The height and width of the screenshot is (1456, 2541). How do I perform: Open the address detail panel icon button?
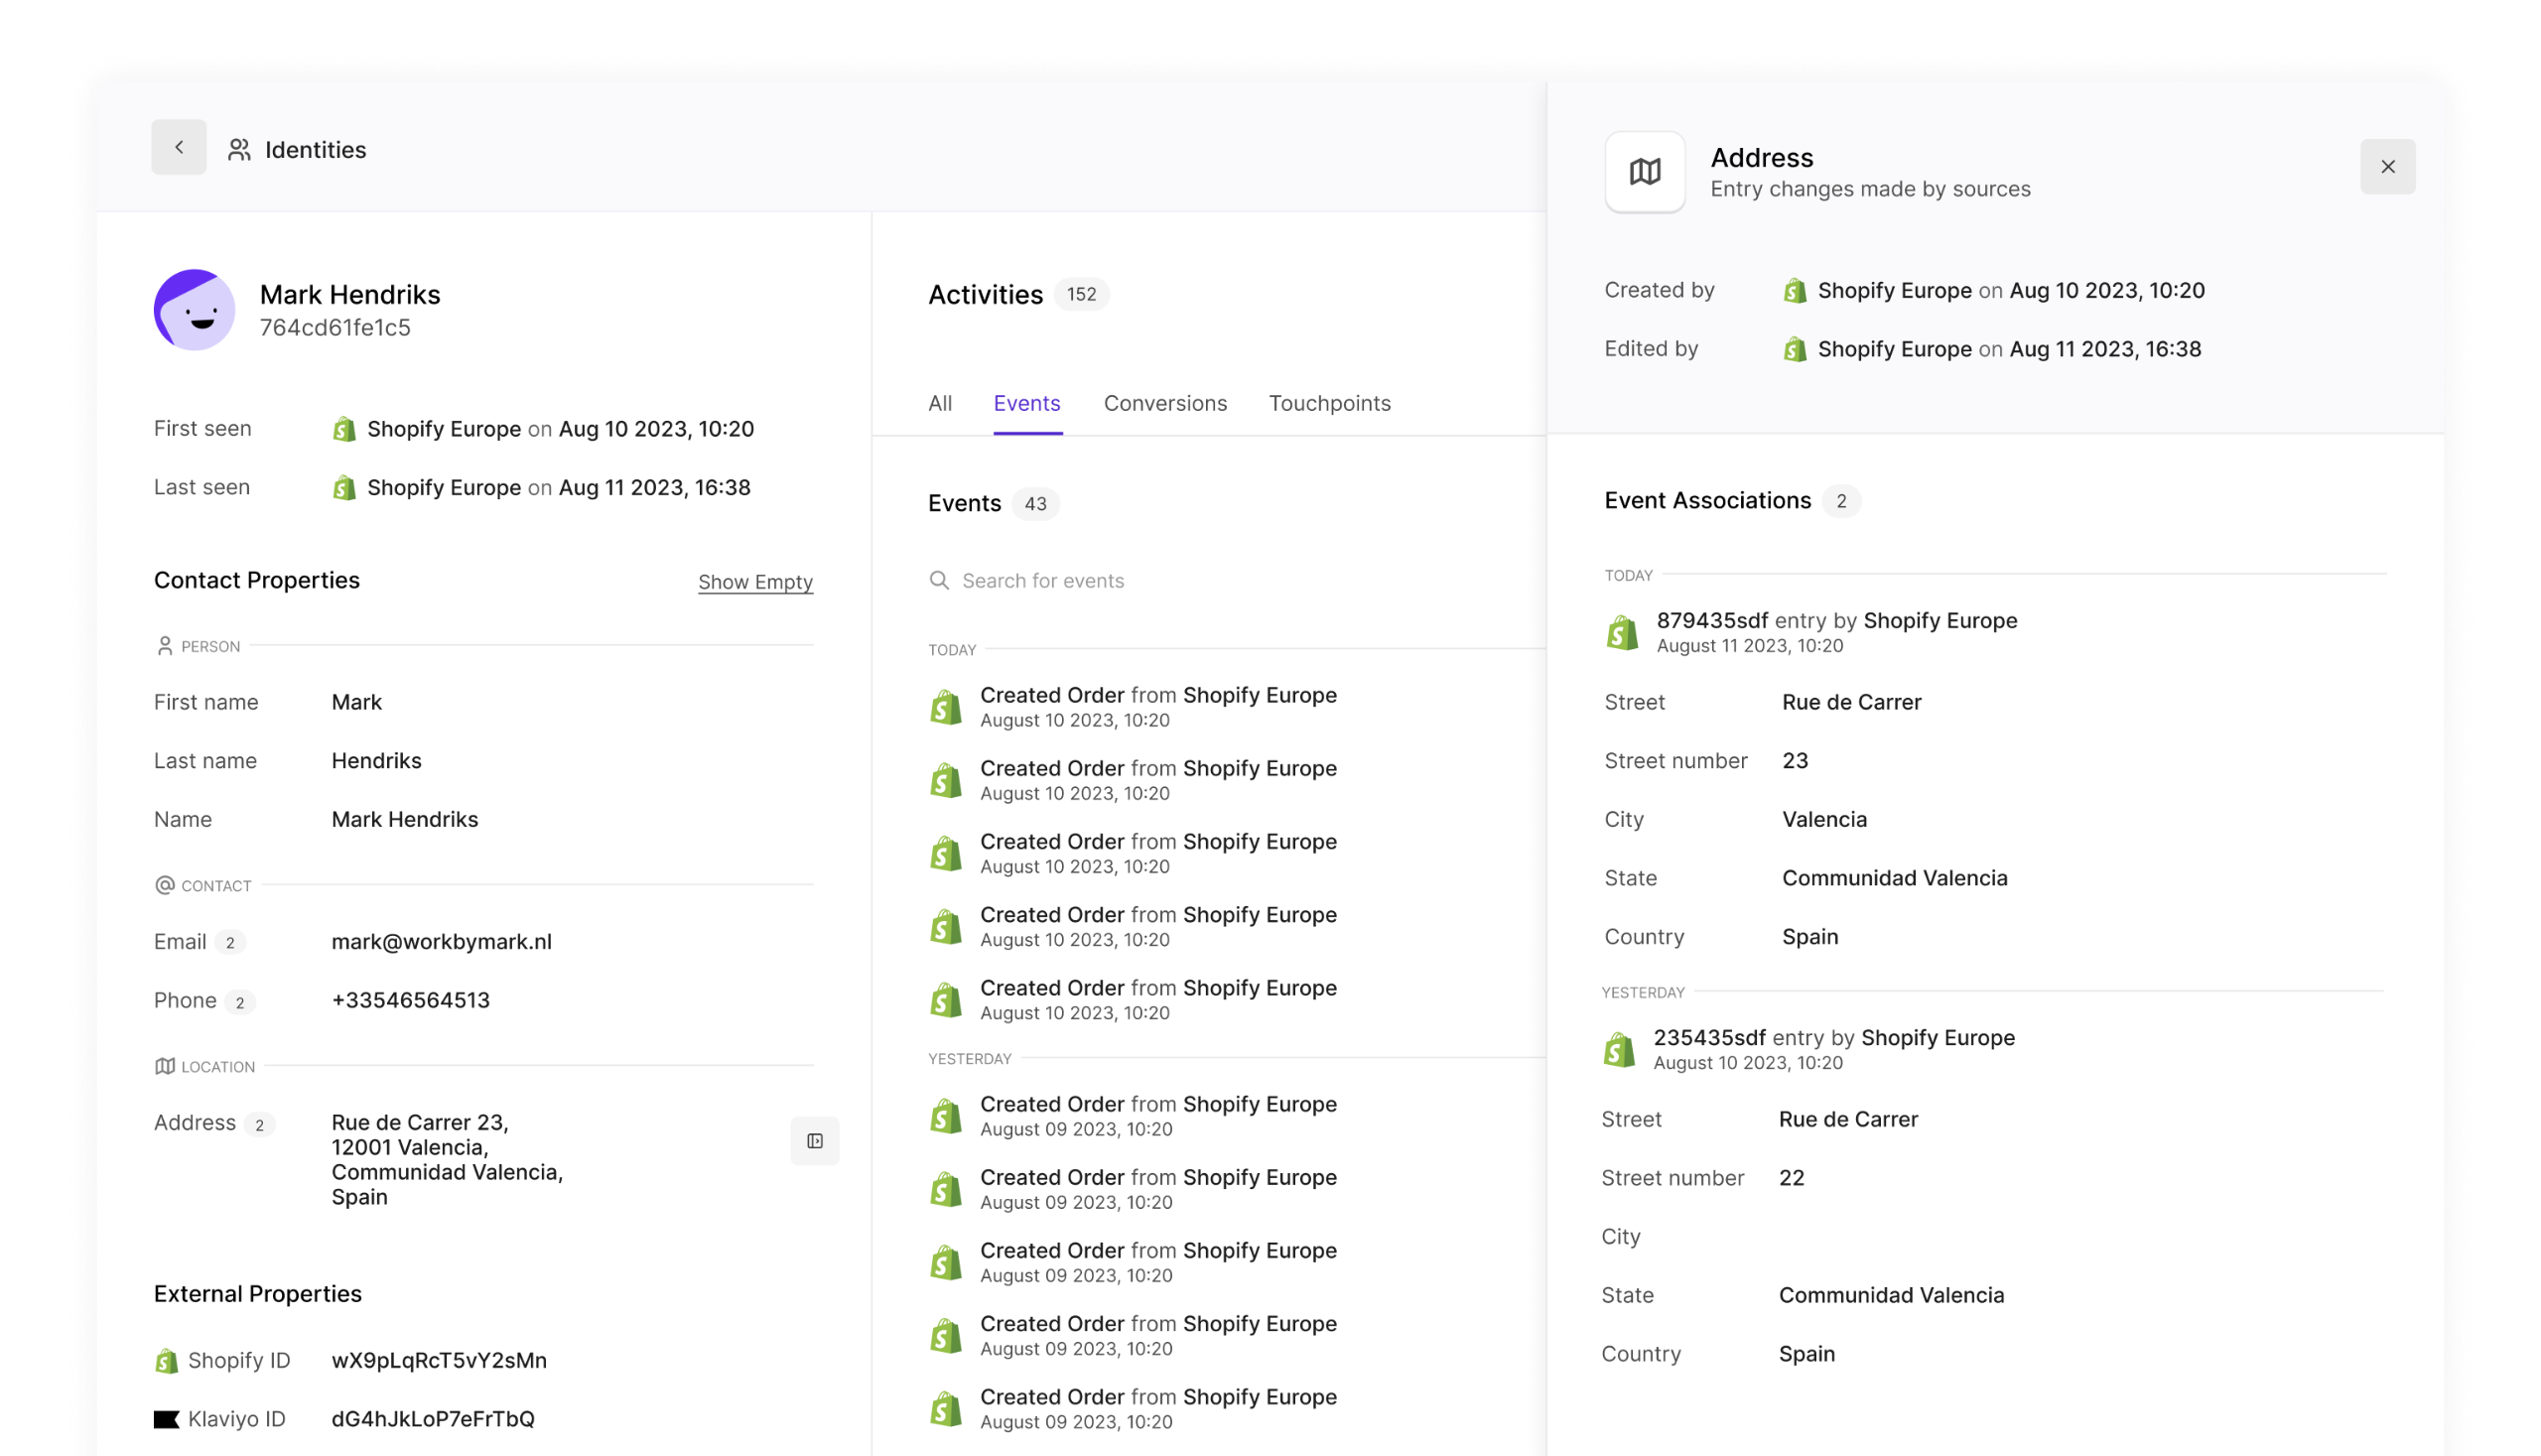pos(814,1141)
